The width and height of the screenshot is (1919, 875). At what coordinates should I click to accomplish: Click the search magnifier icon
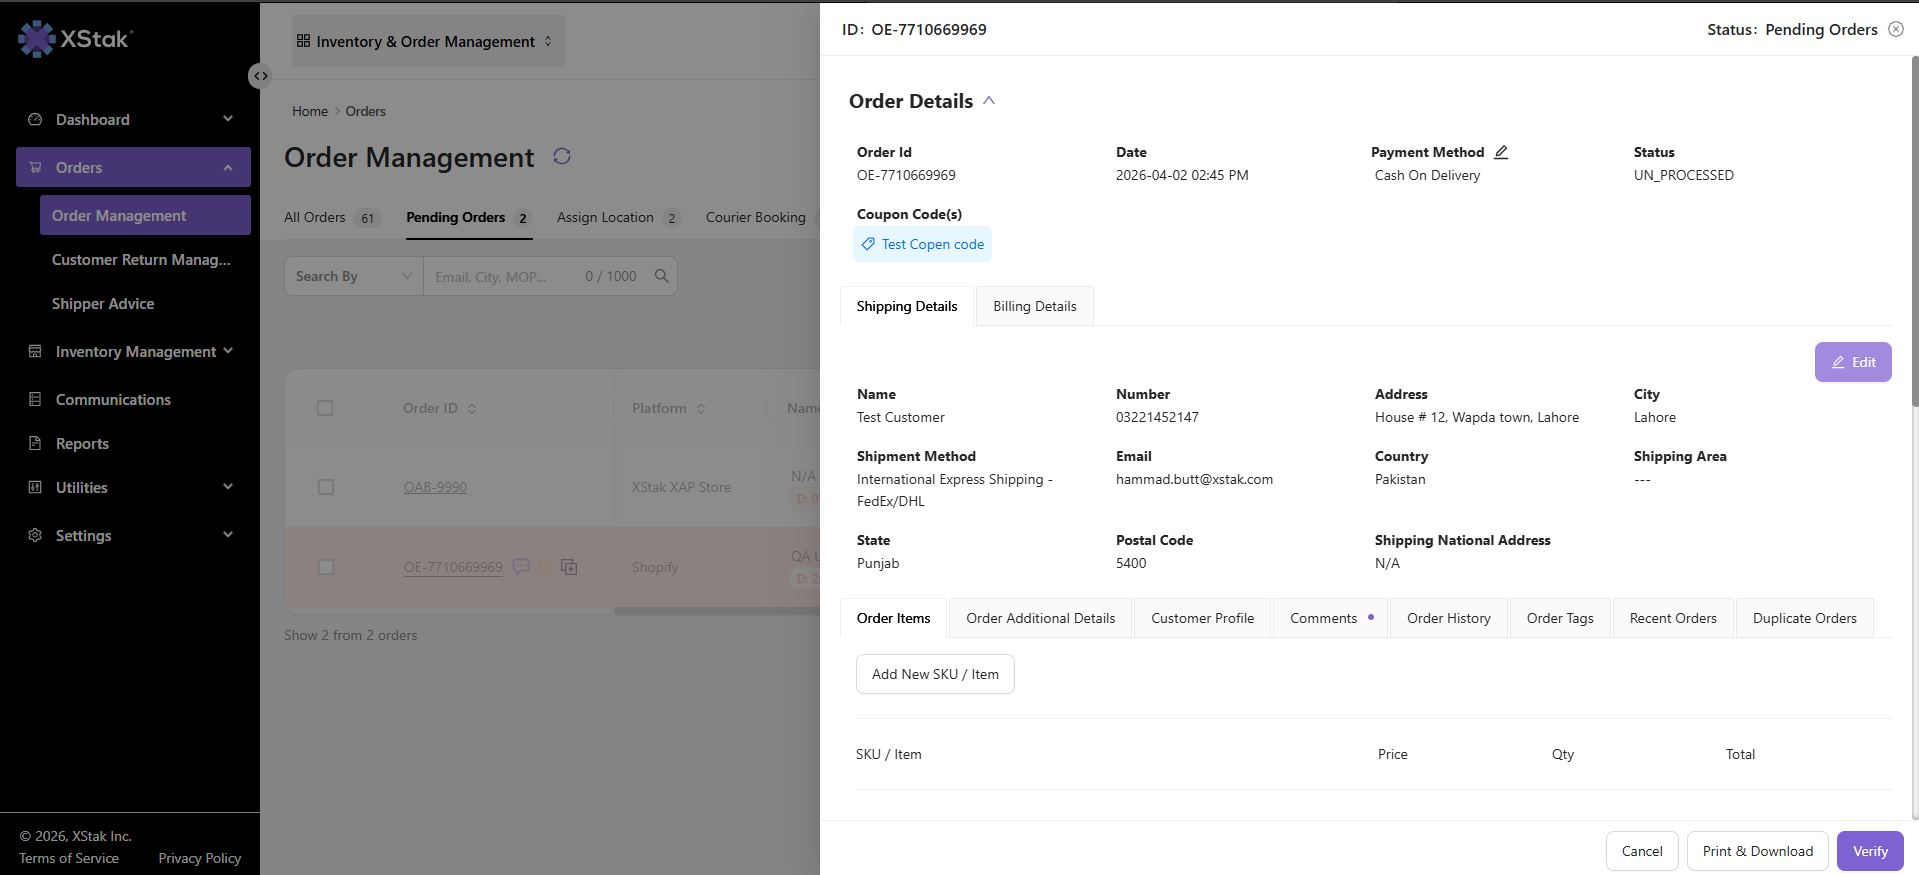[x=661, y=276]
